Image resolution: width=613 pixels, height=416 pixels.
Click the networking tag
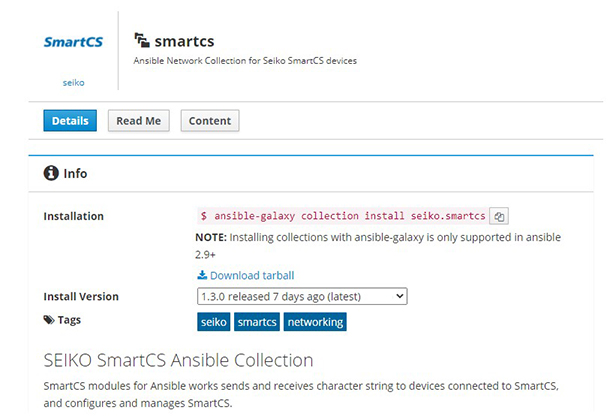pos(315,322)
